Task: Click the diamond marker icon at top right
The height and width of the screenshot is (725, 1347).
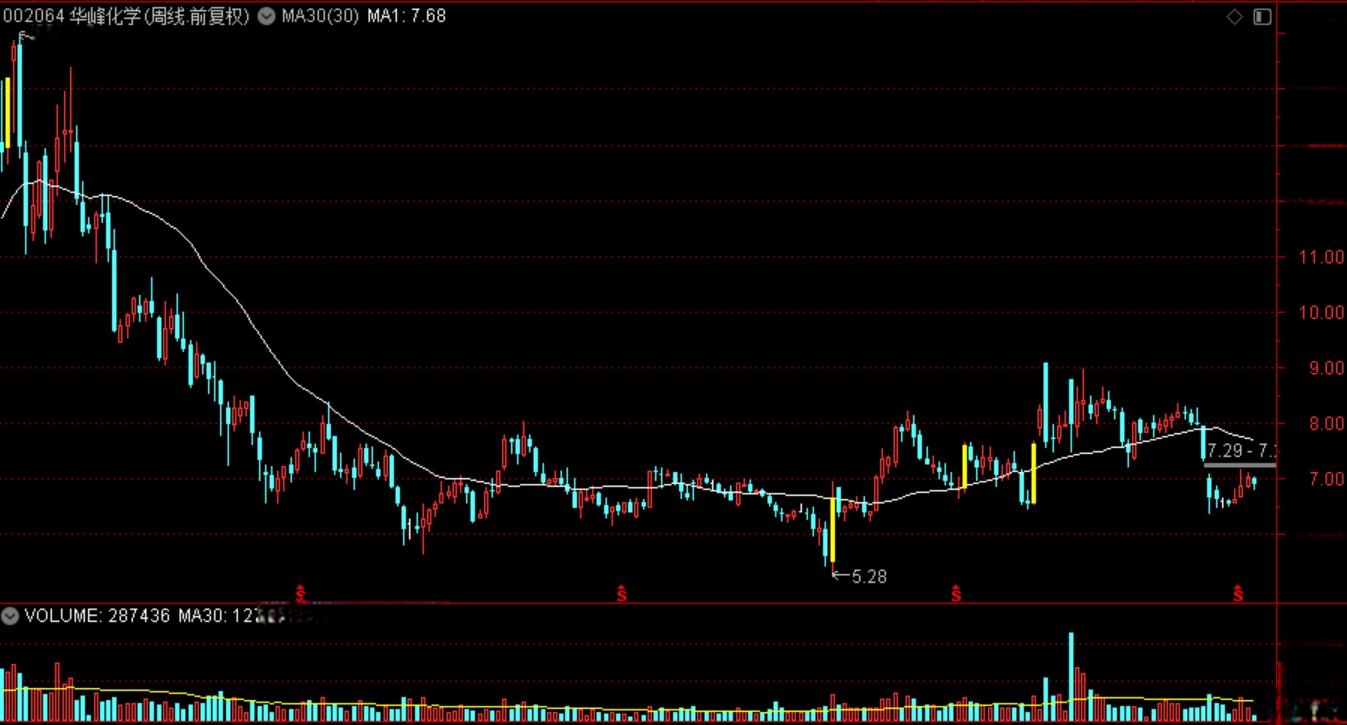Action: click(x=1235, y=16)
